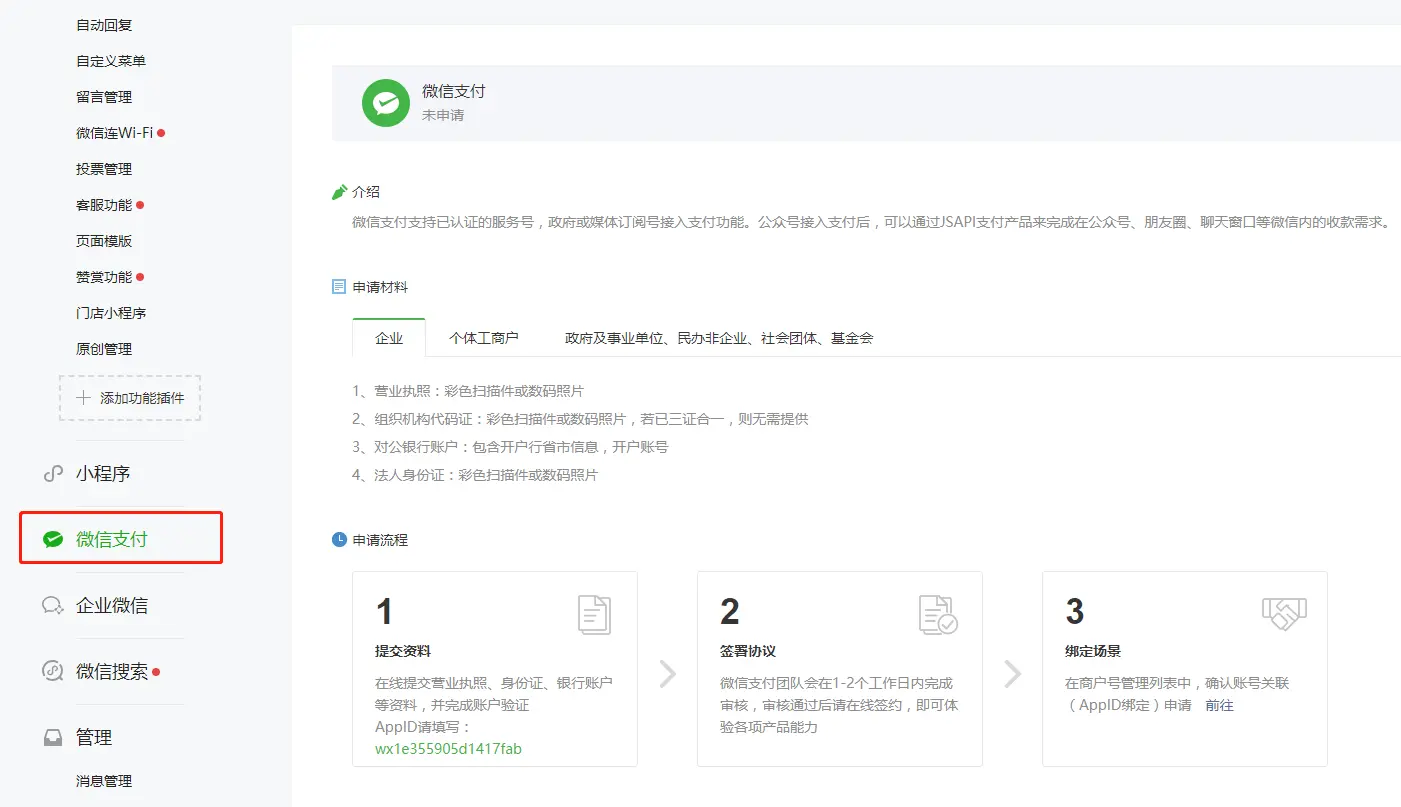Click the clock icon beside 申请流程
Viewport: 1401px width, 807px height.
point(339,540)
